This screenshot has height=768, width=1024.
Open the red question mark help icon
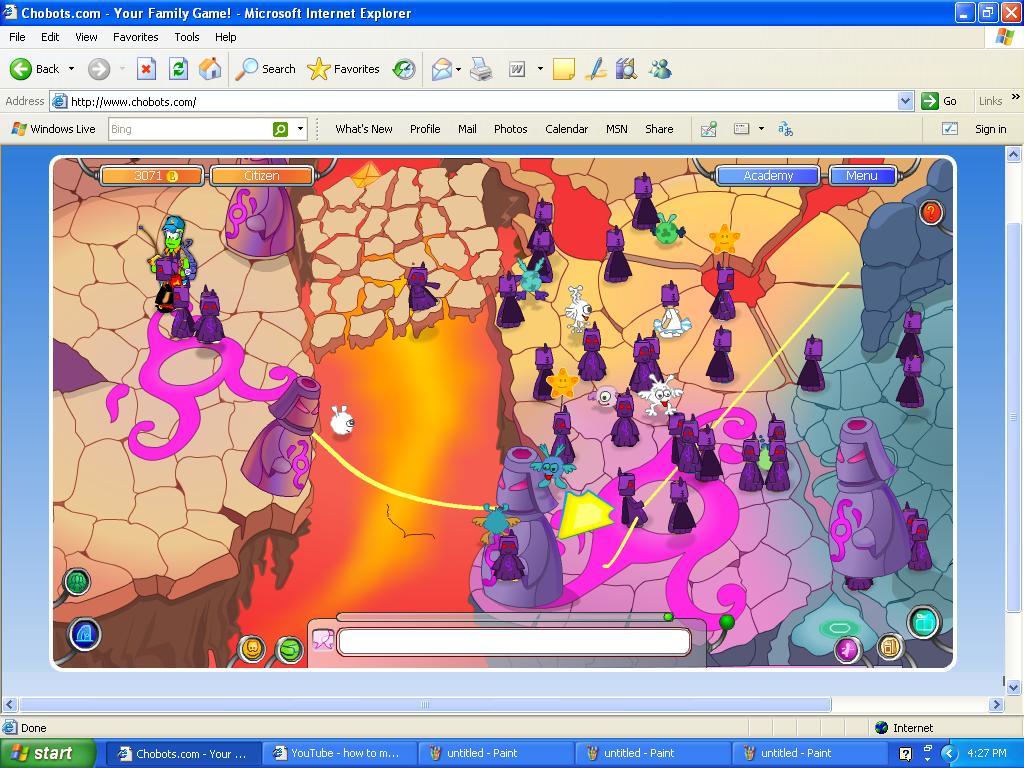point(931,212)
